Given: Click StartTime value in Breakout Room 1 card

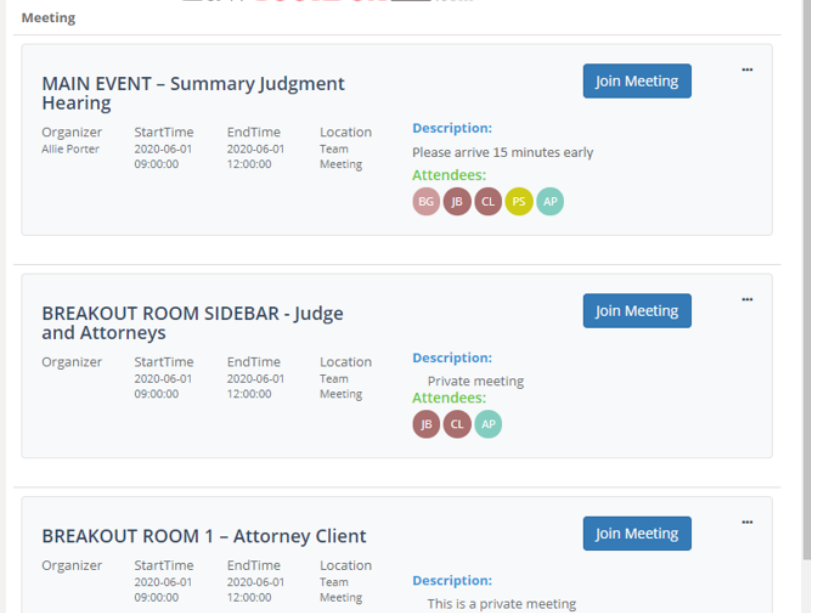Looking at the screenshot, I should tap(163, 590).
